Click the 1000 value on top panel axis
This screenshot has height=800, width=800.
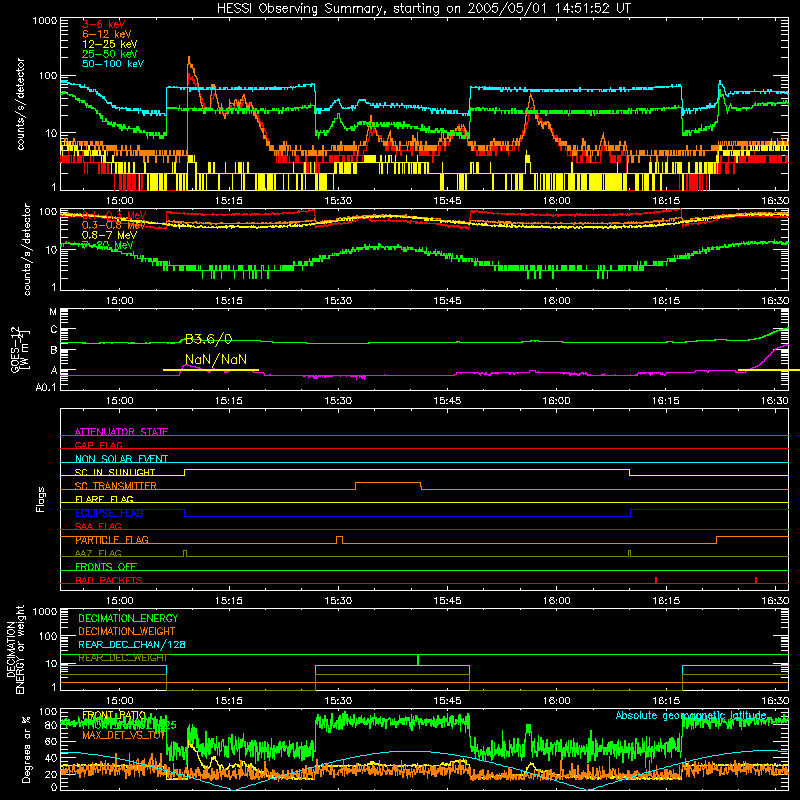pos(45,21)
